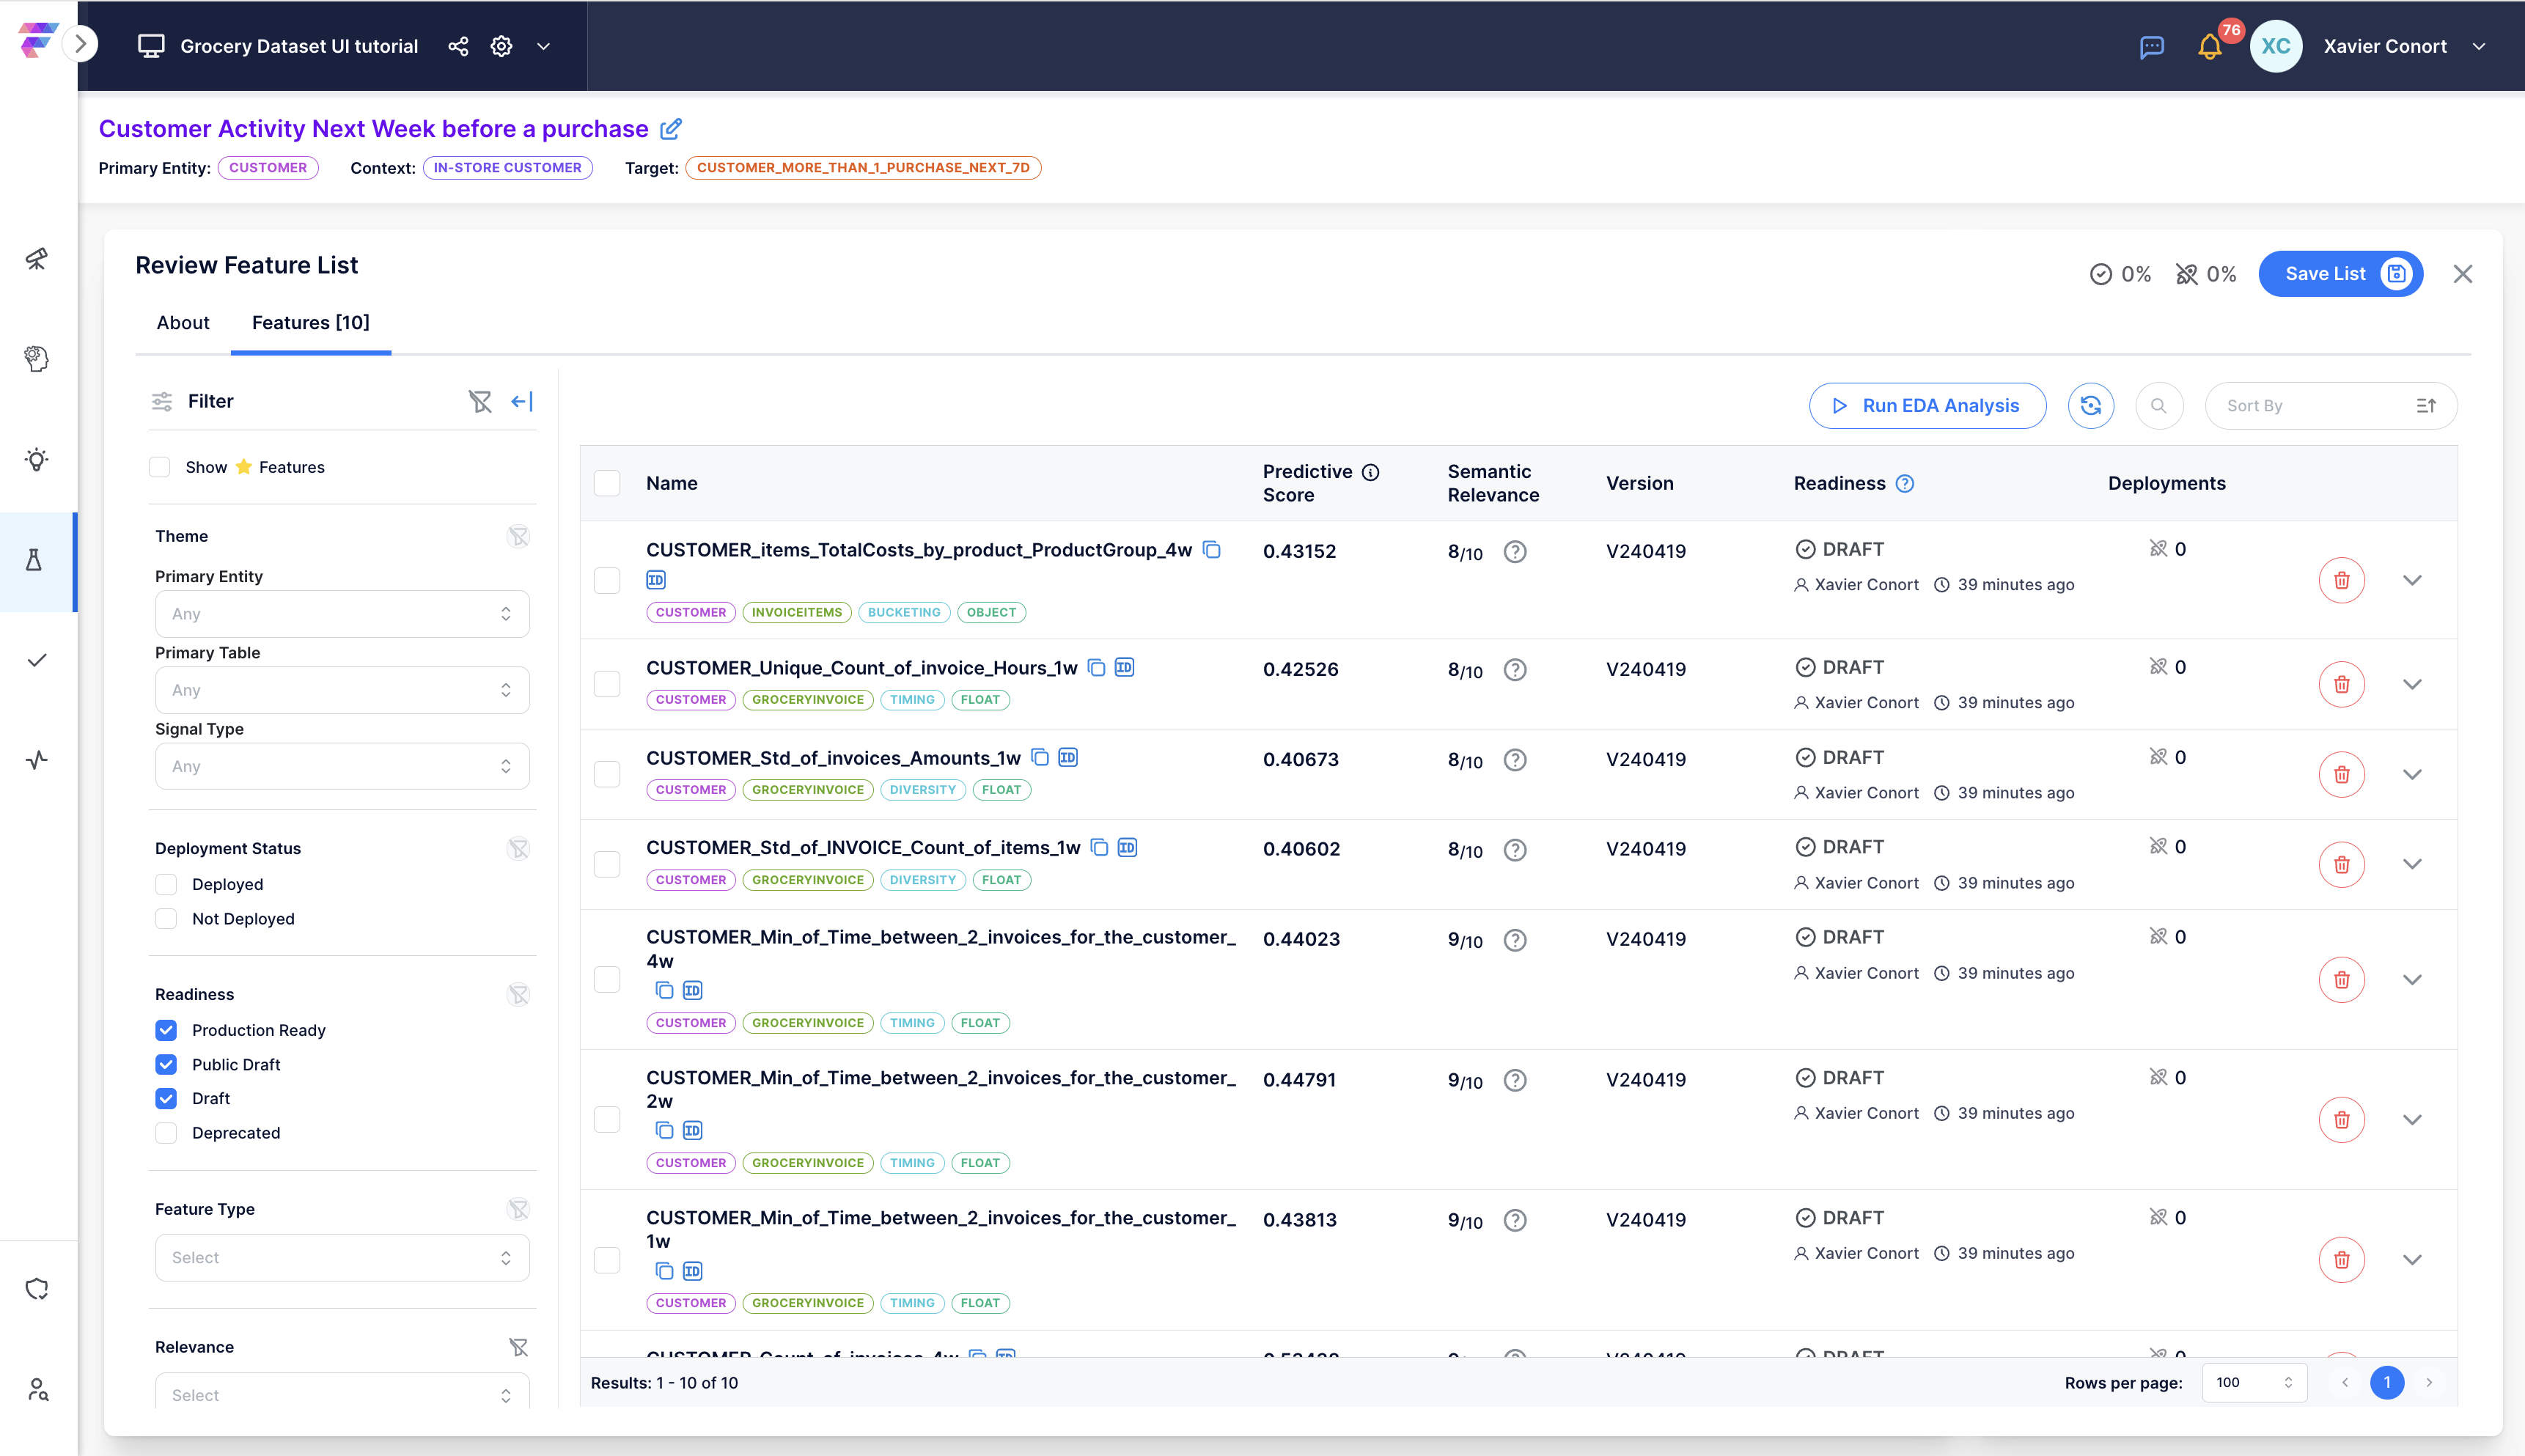Viewport: 2525px width, 1456px height.
Task: Open the head/brain icon in left sidebar
Action: (x=37, y=359)
